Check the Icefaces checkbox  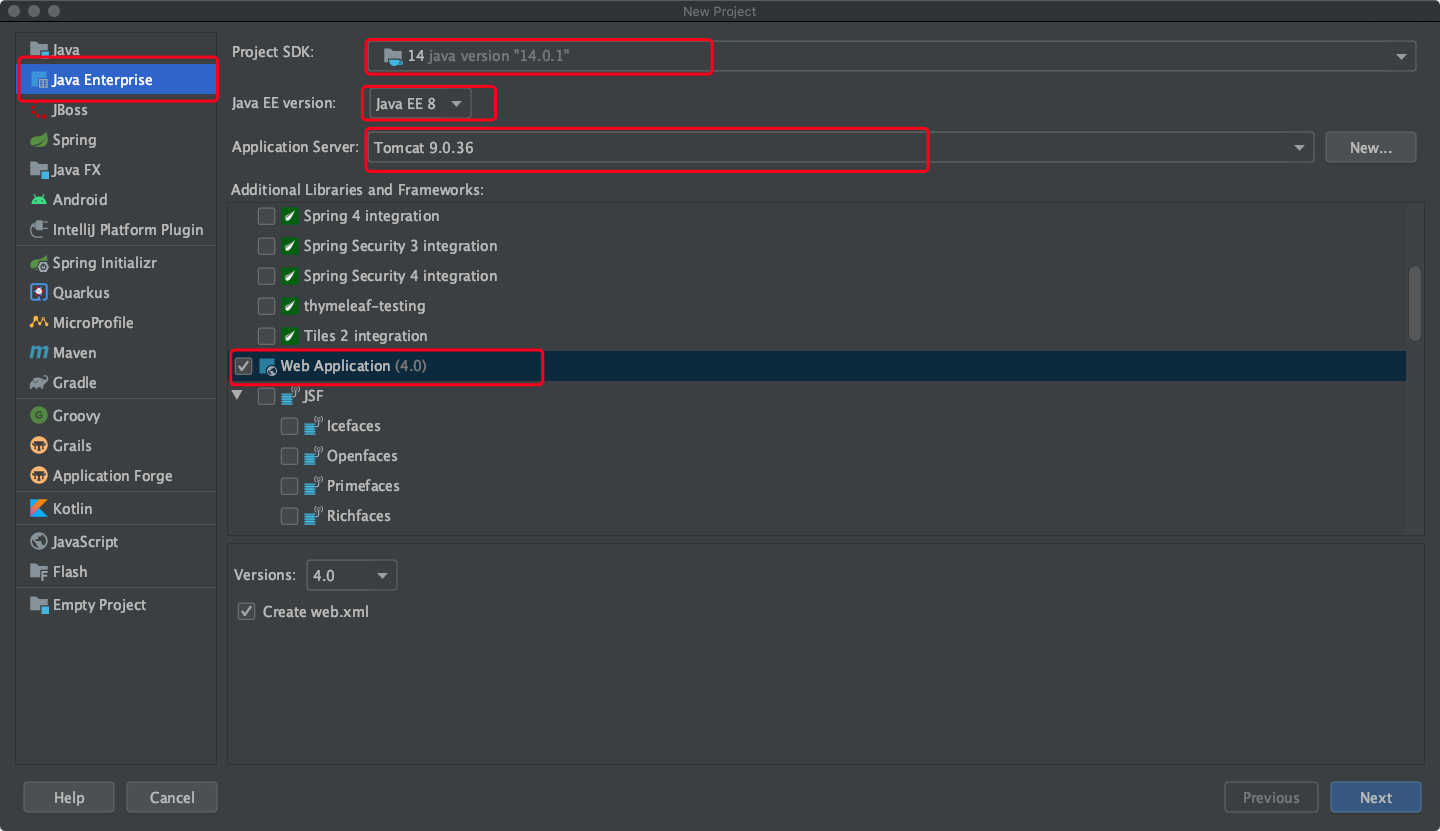pyautogui.click(x=289, y=426)
